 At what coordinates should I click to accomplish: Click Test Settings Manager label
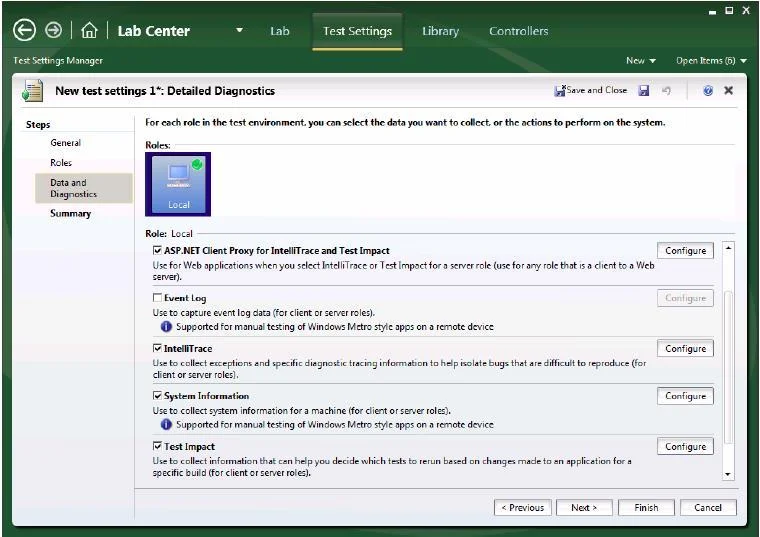(58, 61)
